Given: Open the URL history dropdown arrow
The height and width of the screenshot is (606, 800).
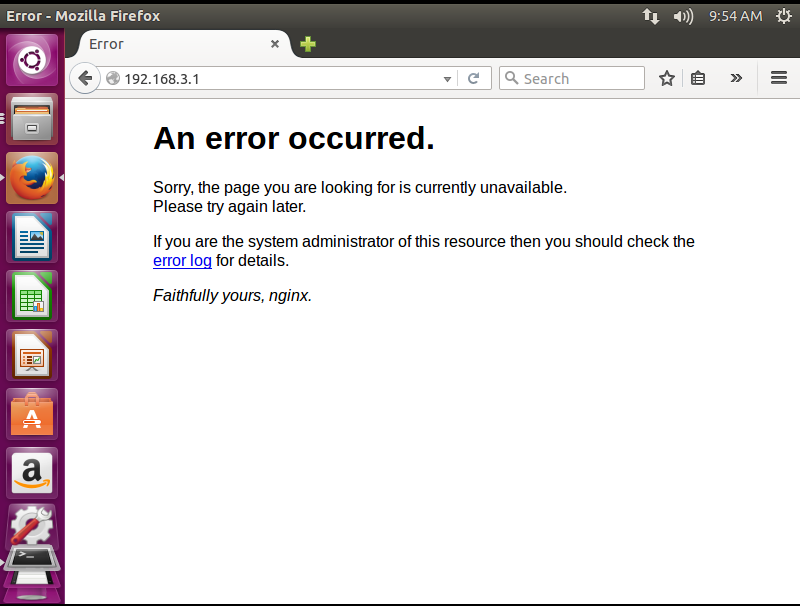Looking at the screenshot, I should [447, 79].
